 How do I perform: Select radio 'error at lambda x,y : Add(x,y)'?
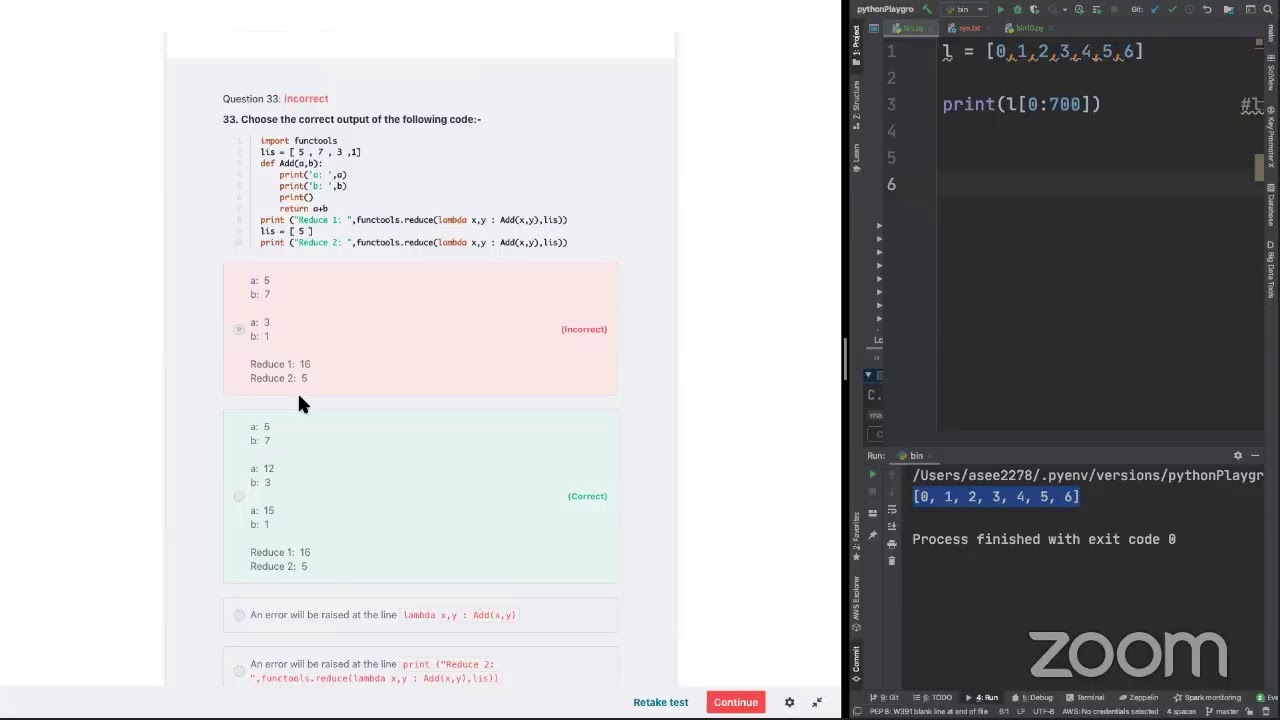(x=239, y=615)
